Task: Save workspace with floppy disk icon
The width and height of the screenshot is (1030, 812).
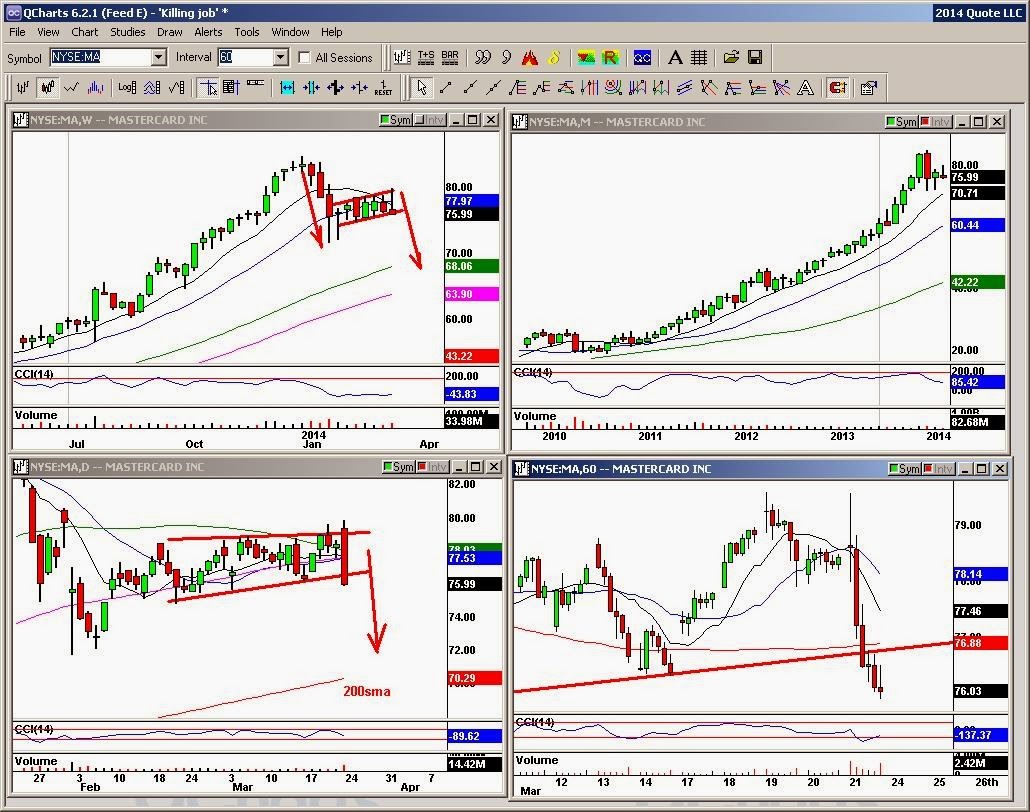Action: [x=755, y=58]
